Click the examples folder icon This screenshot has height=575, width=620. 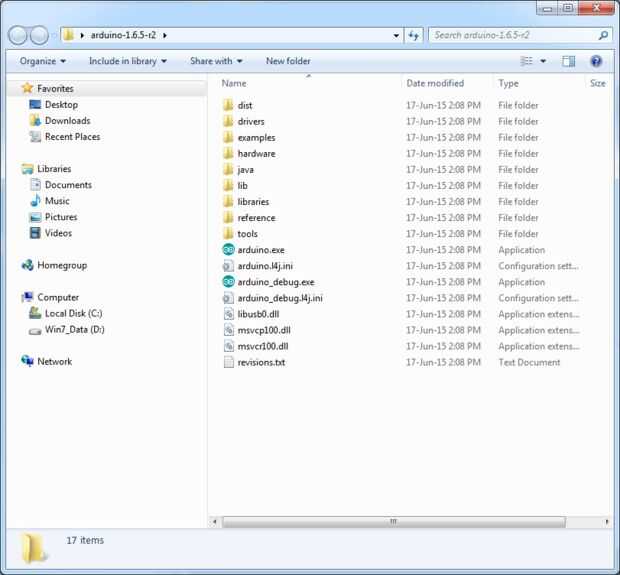point(228,137)
